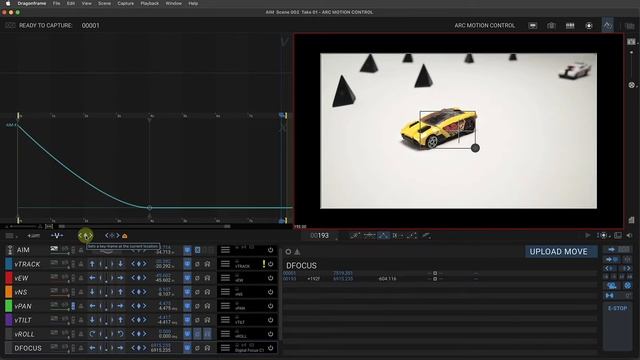Toggle power for vEW motor
This screenshot has height=360, width=640.
coord(270,278)
